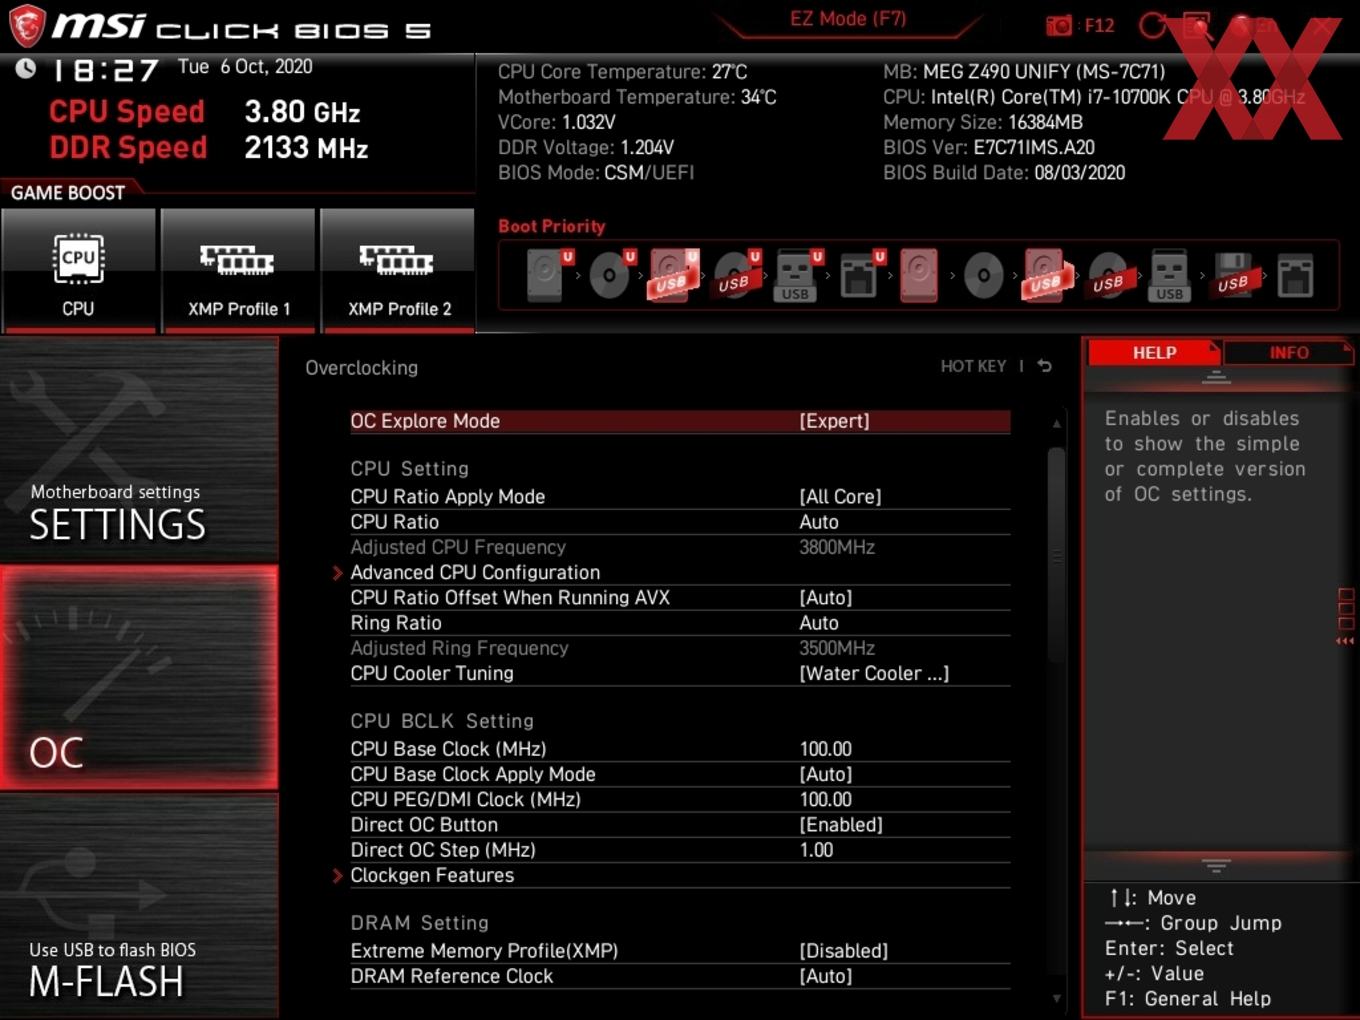
Task: Open M-FLASH to flash BIOS
Action: coord(139,906)
